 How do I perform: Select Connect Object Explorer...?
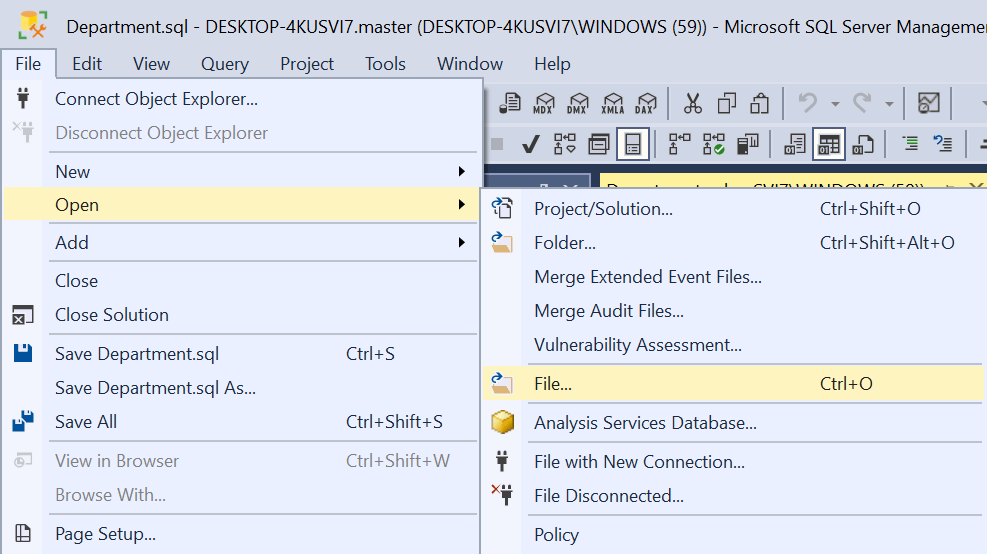[x=157, y=99]
